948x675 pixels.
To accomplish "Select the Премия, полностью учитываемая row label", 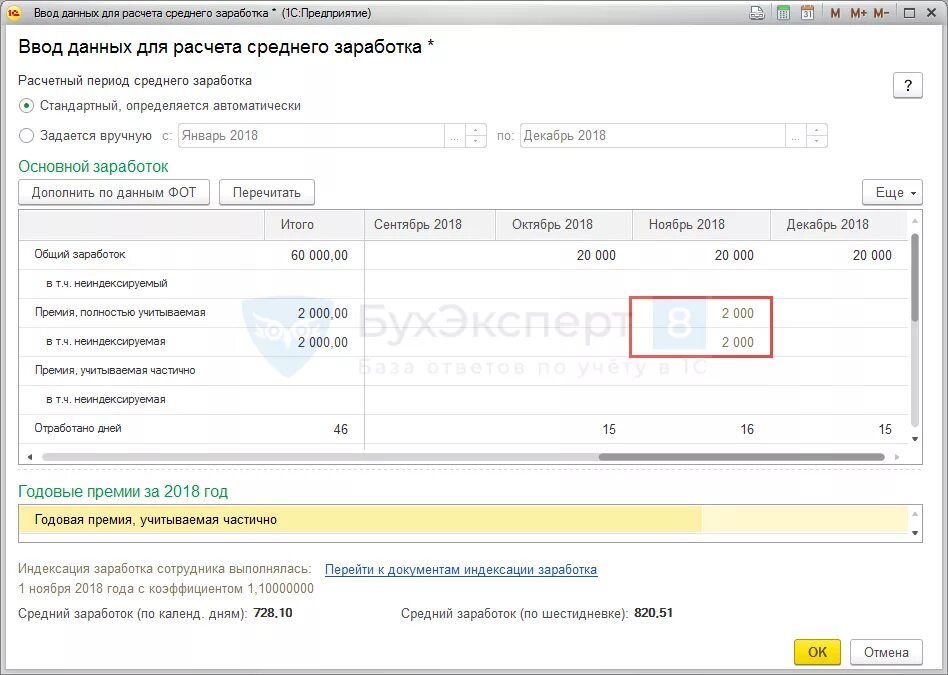I will point(120,312).
